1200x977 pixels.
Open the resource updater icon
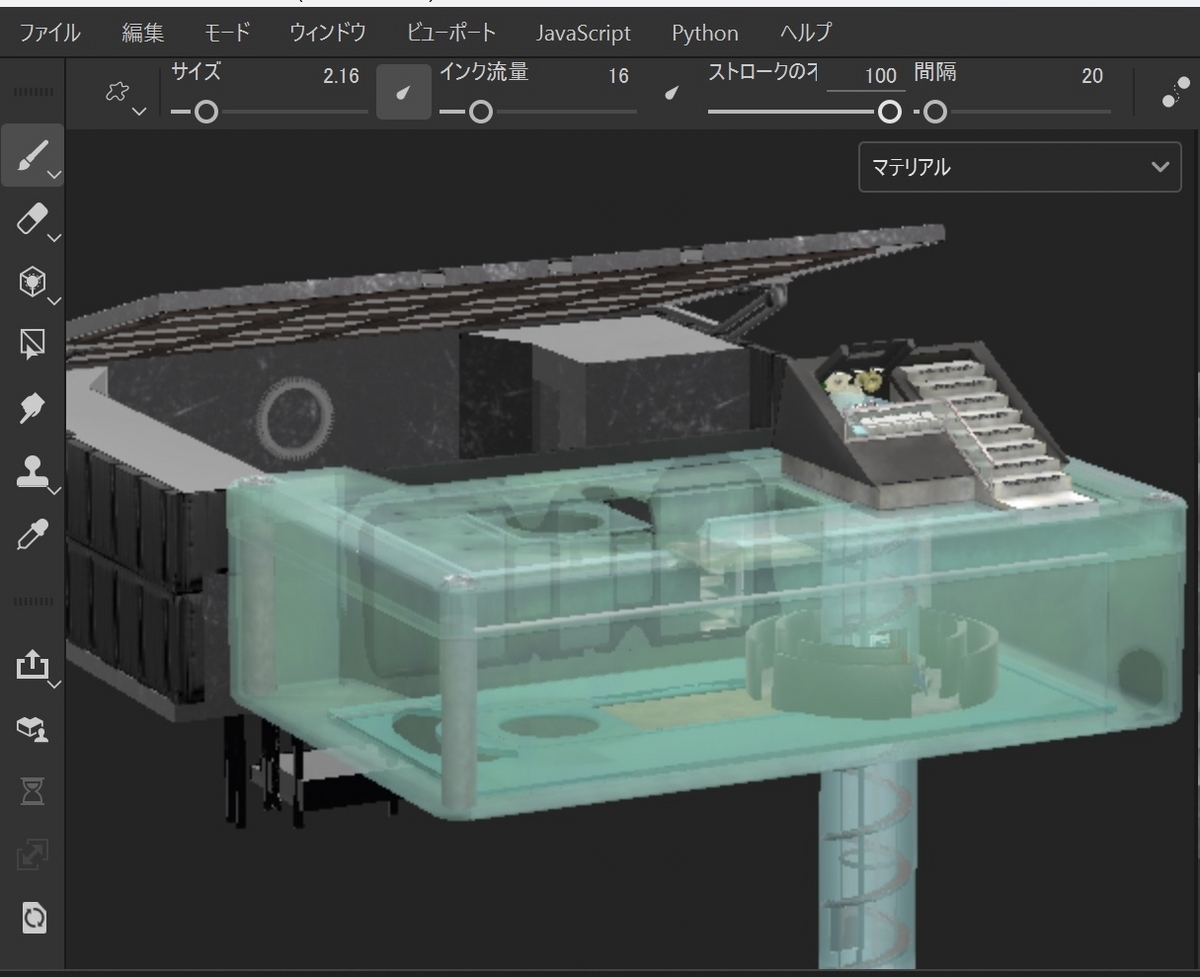pyautogui.click(x=34, y=917)
